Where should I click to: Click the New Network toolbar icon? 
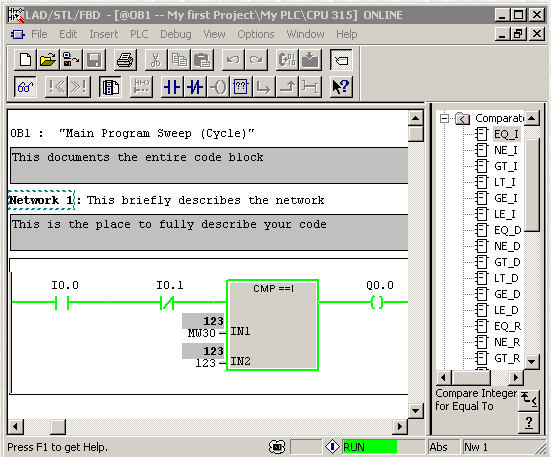[141, 87]
